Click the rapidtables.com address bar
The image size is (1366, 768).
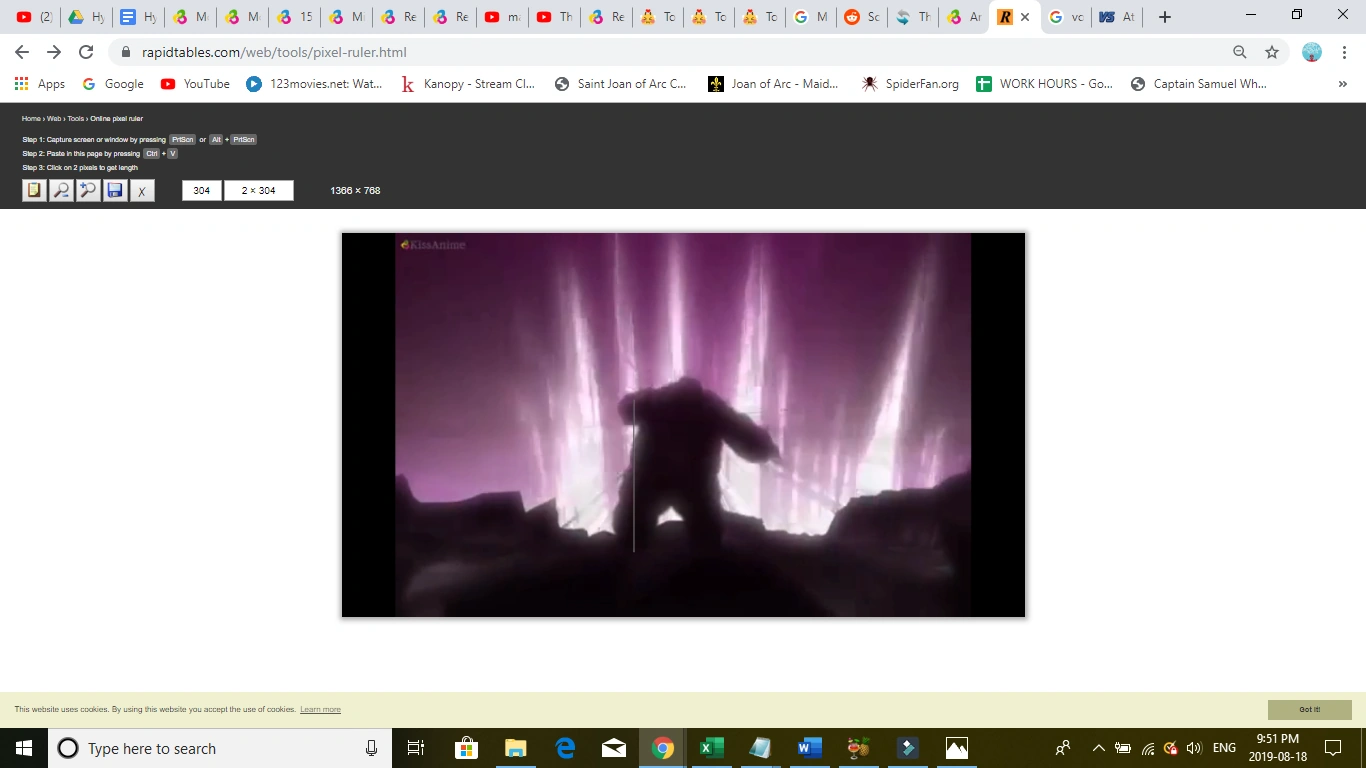(670, 52)
